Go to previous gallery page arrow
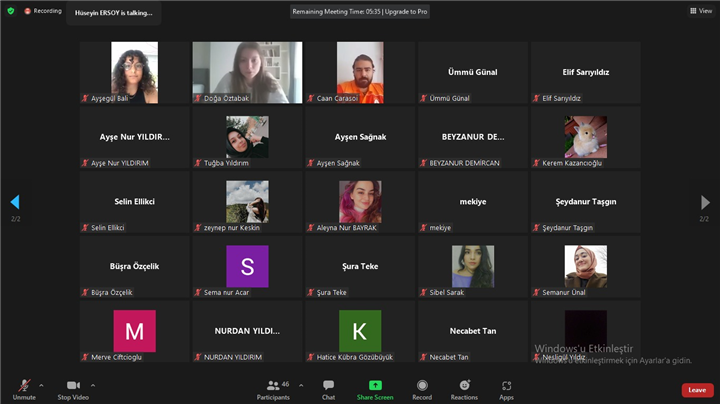 coord(15,202)
